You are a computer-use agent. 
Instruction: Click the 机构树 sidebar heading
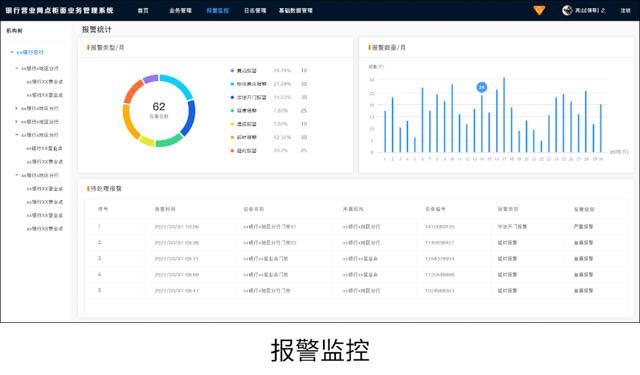pos(14,31)
